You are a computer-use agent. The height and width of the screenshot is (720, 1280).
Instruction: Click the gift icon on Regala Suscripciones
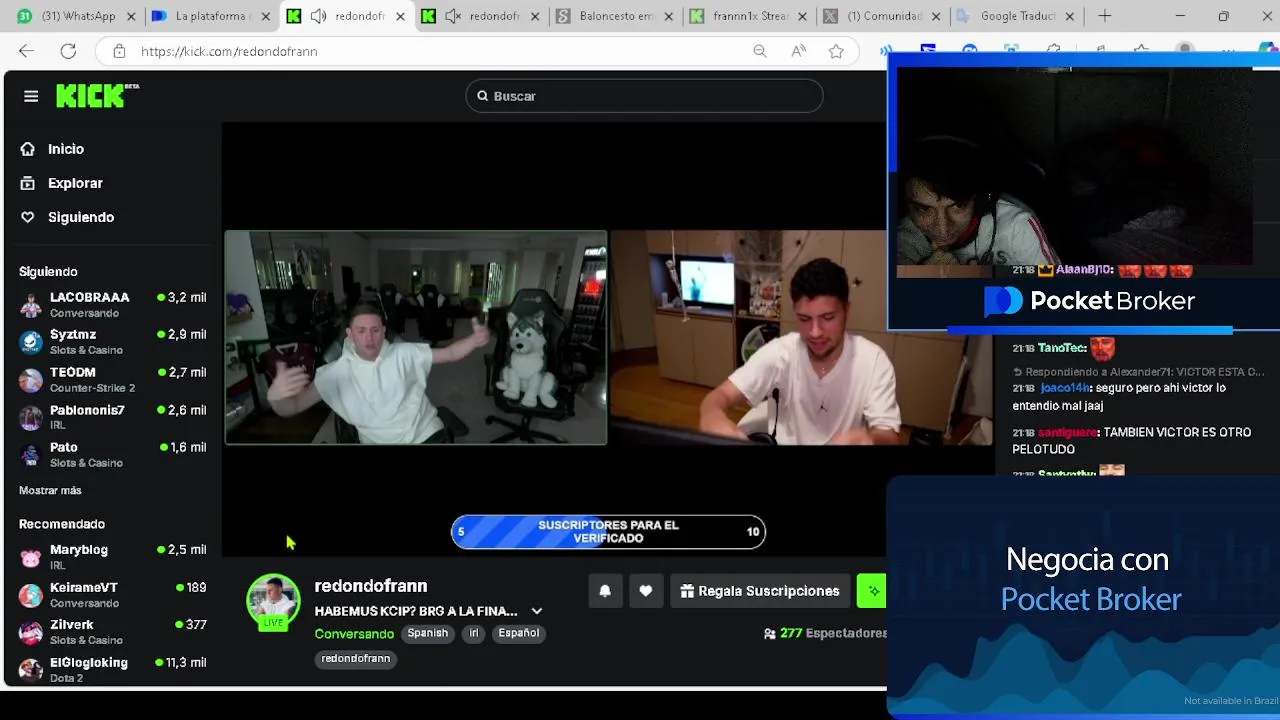687,591
